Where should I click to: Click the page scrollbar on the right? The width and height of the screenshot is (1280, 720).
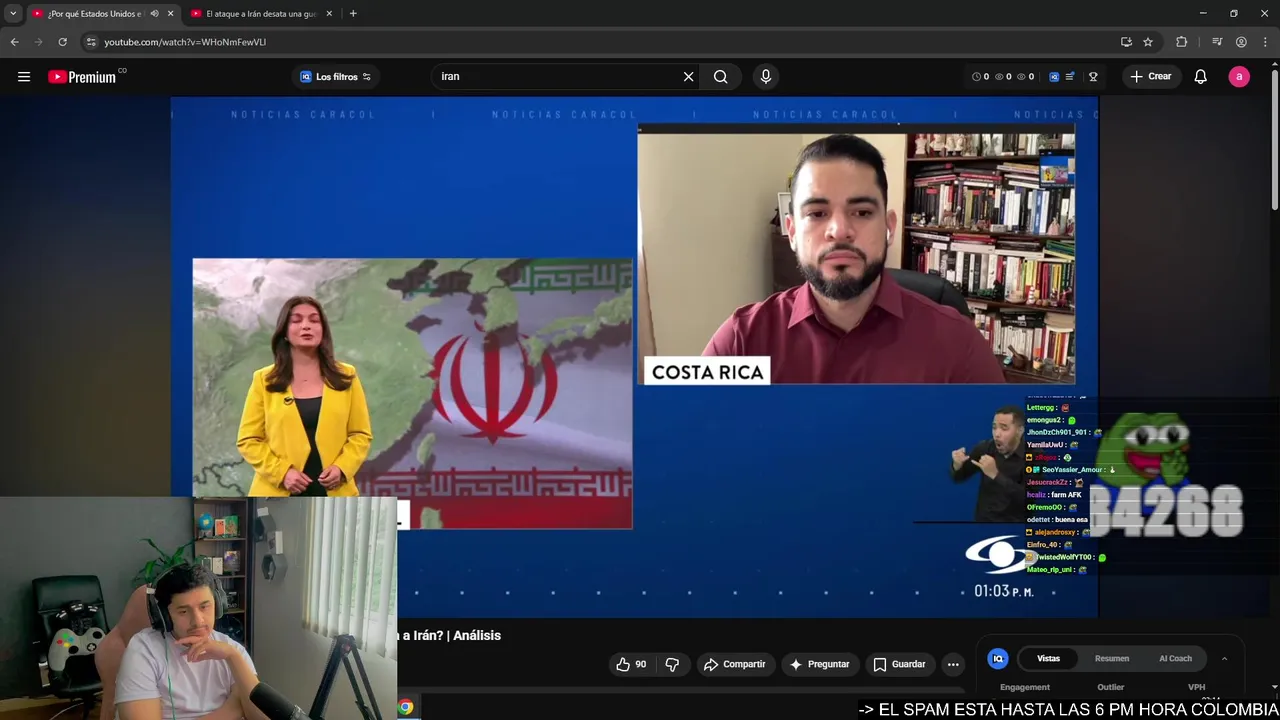(x=1274, y=140)
